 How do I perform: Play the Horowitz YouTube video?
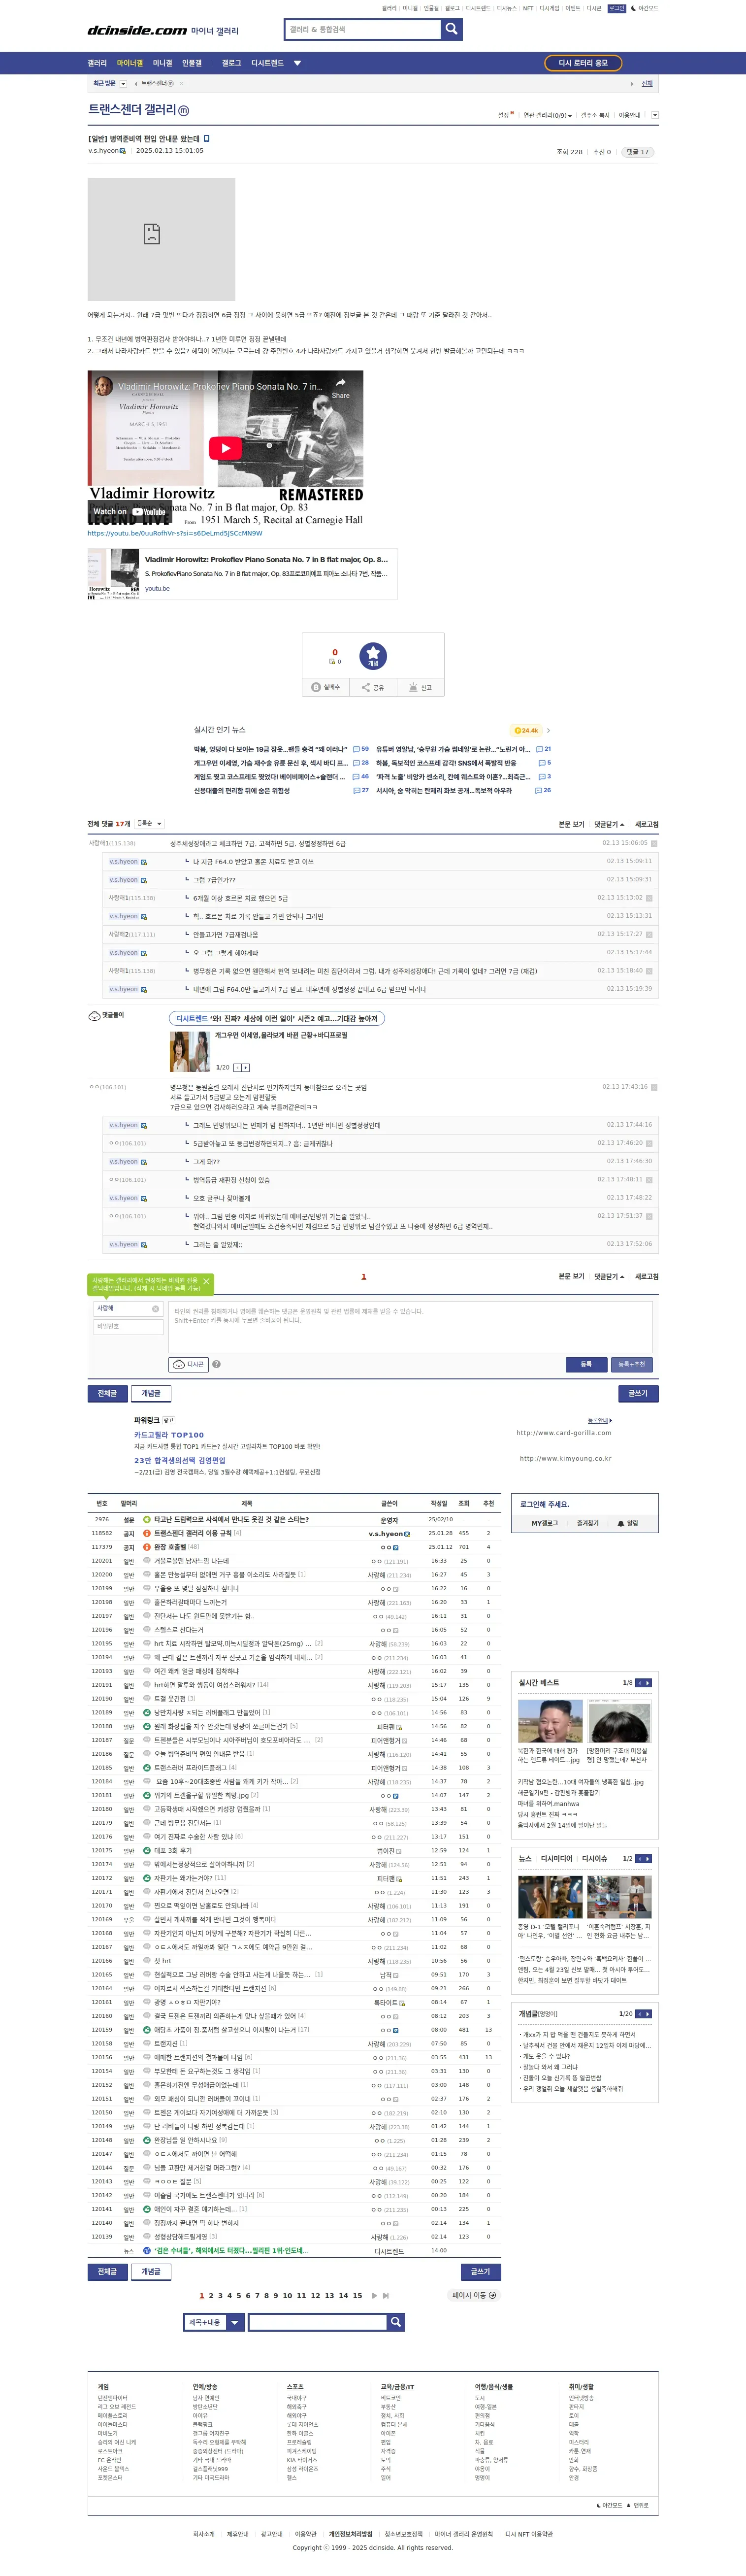(x=225, y=448)
